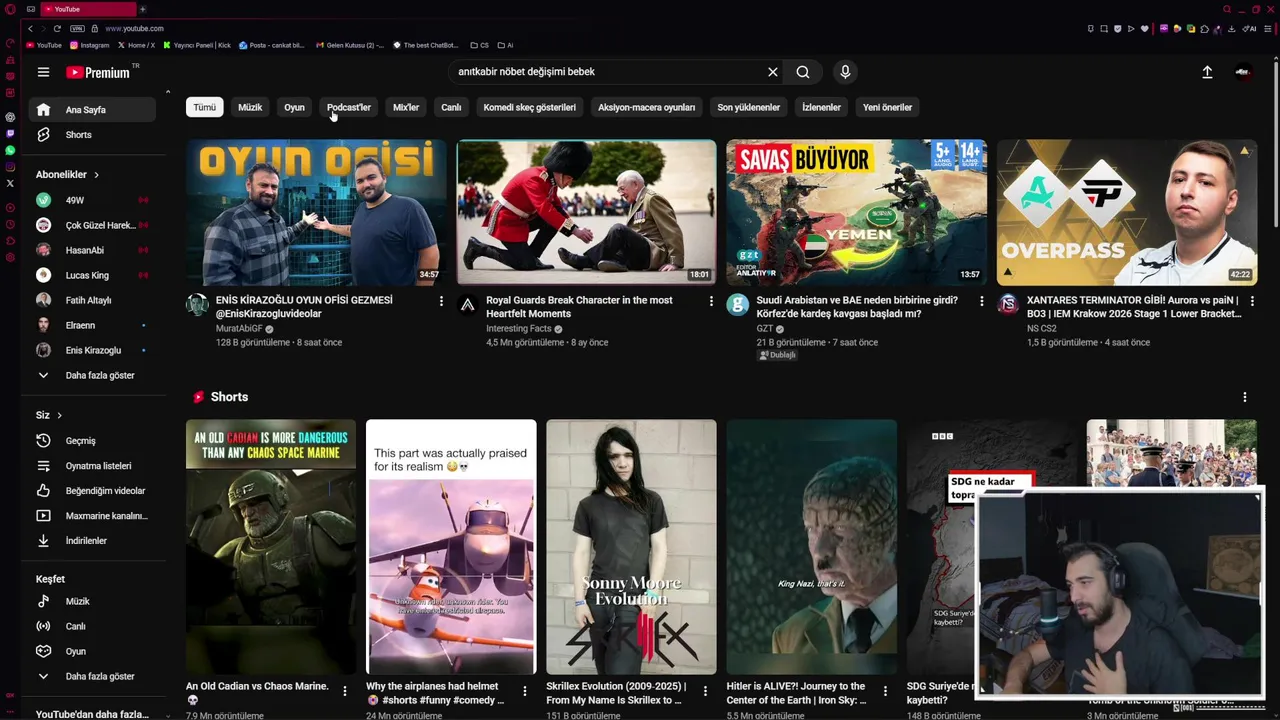The image size is (1280, 720).
Task: Open the hamburger guide menu
Action: click(x=43, y=72)
